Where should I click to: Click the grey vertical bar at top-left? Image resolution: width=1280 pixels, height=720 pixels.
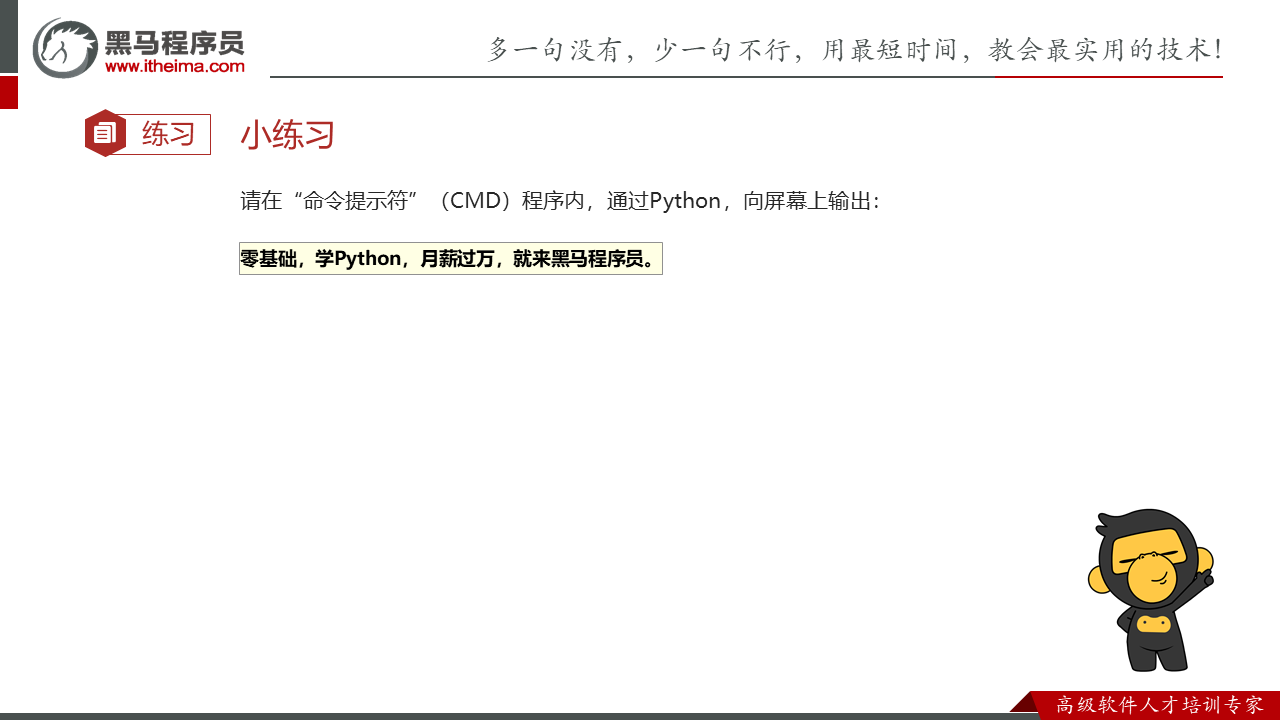8,36
